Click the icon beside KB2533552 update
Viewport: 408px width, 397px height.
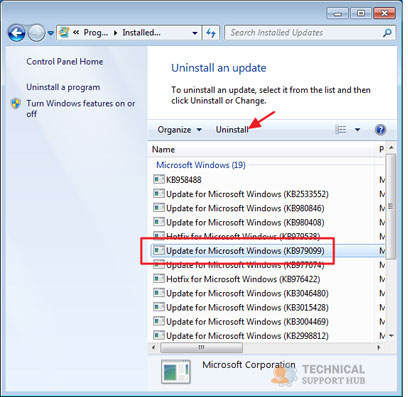[x=159, y=193]
